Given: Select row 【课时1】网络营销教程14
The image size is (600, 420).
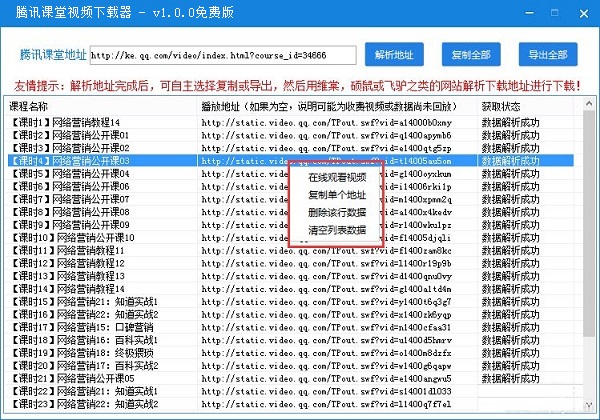Looking at the screenshot, I should [290, 122].
